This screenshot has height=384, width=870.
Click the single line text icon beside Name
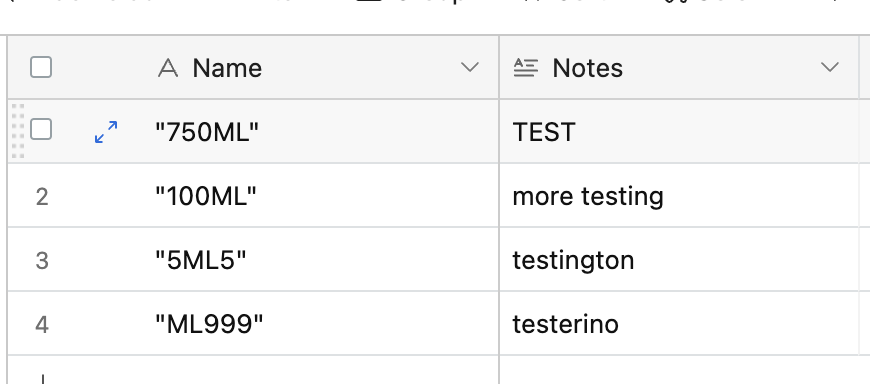168,68
